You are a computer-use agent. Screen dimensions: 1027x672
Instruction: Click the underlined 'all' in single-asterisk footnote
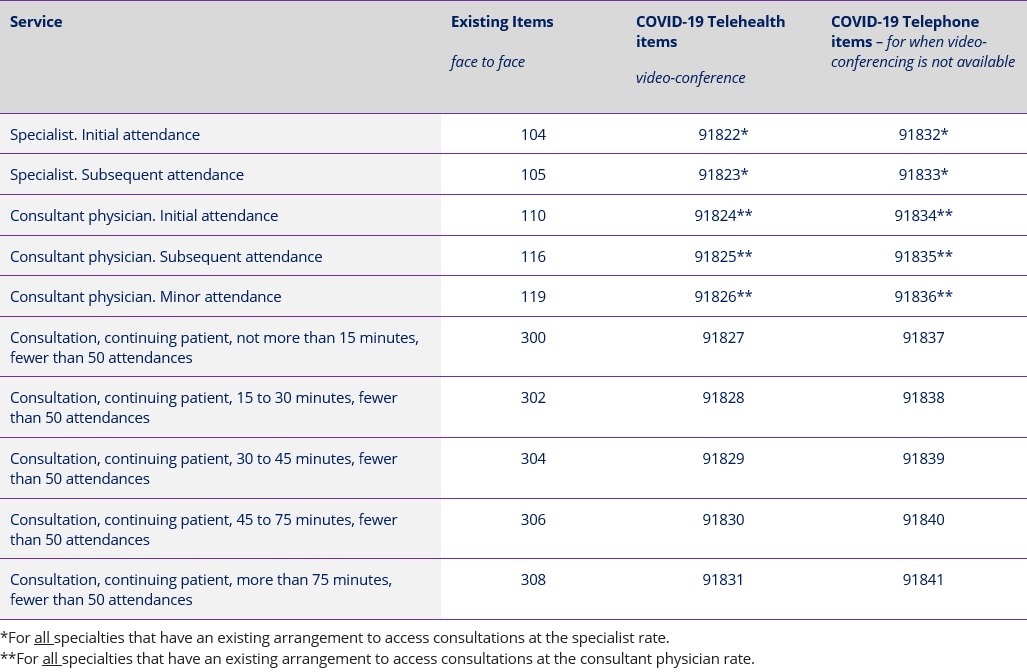pos(43,637)
